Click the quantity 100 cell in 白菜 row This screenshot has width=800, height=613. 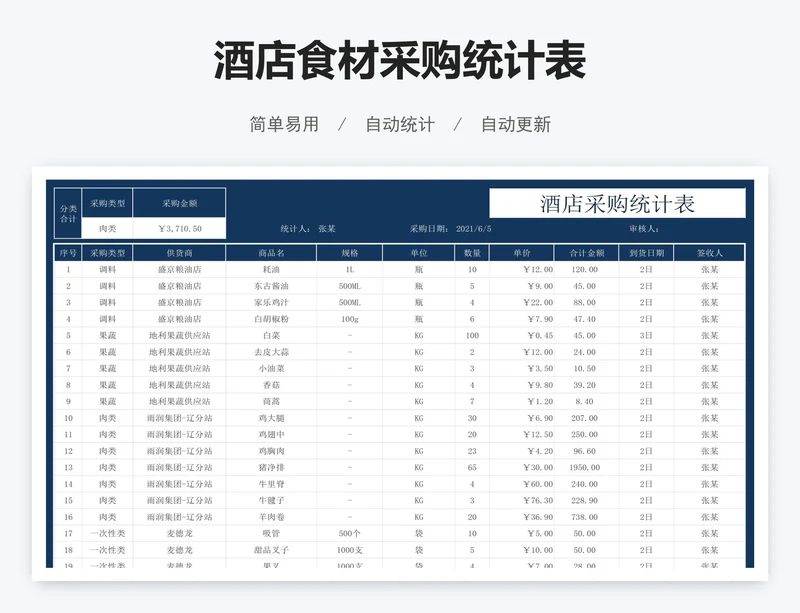point(472,335)
